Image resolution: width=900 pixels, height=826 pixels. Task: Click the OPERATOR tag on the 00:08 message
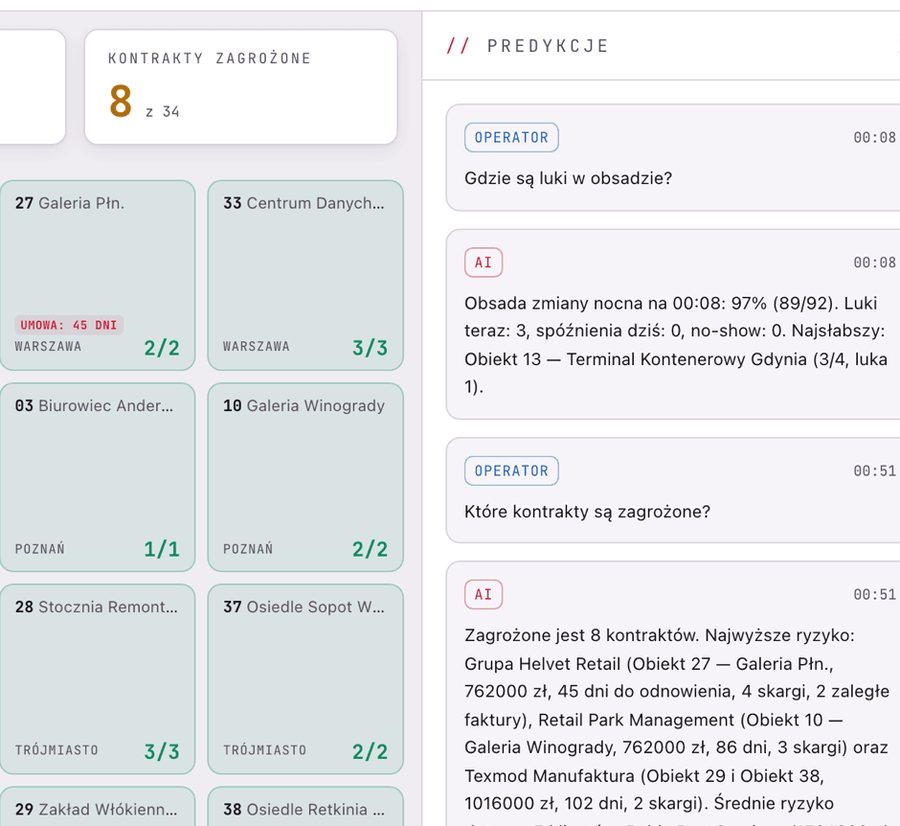tap(511, 137)
